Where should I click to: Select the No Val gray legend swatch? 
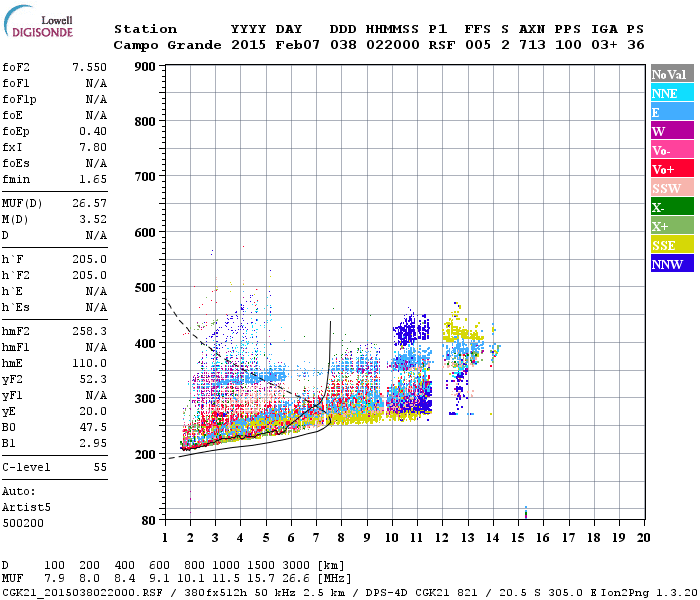672,74
